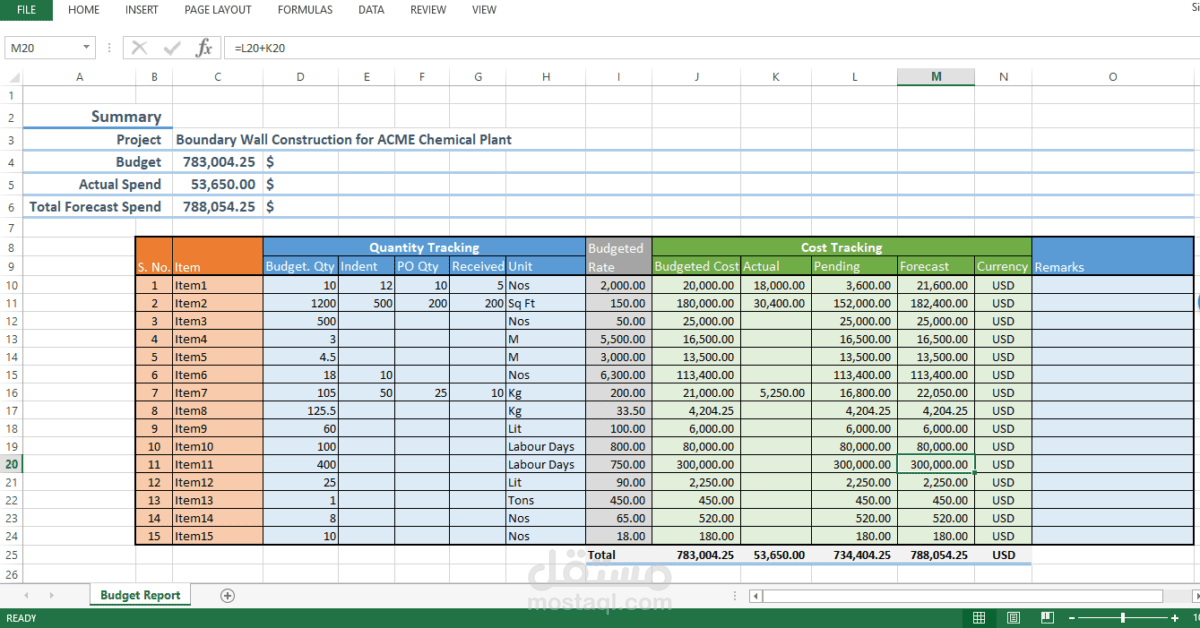Switch to Page Layout view icon

click(1013, 618)
